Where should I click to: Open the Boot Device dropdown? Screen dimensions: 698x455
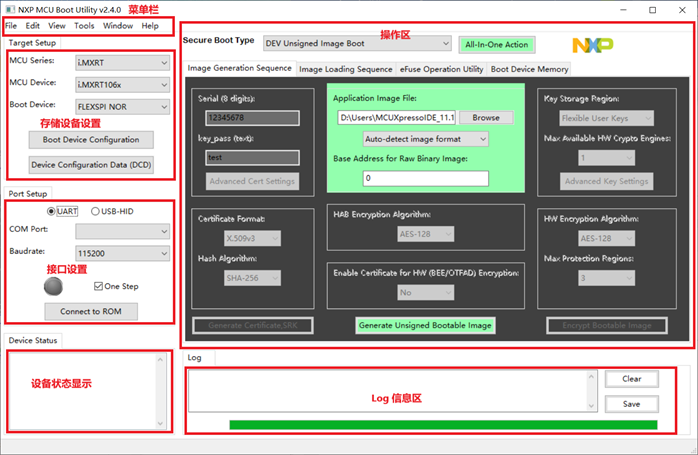122,106
